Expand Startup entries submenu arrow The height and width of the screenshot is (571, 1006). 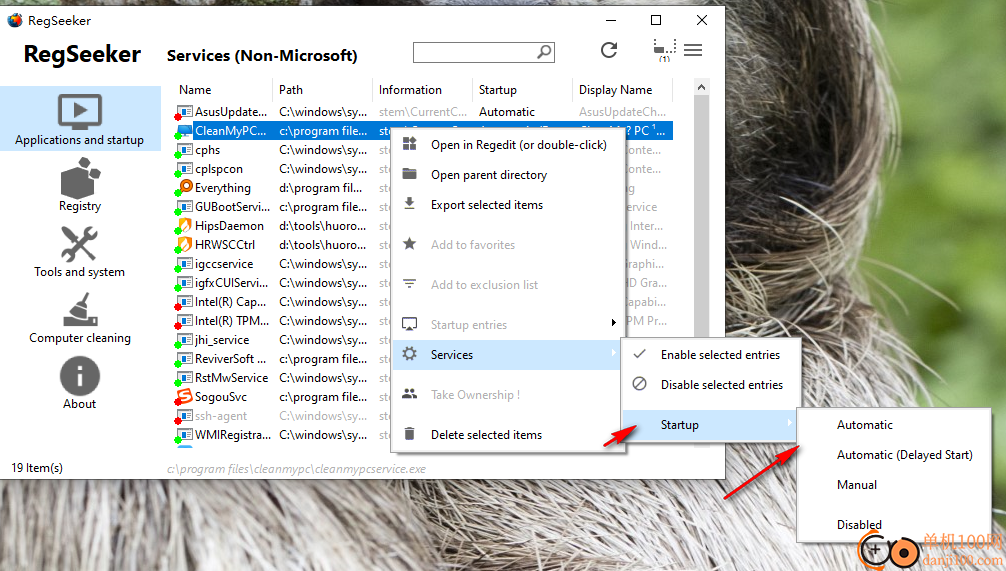(613, 323)
